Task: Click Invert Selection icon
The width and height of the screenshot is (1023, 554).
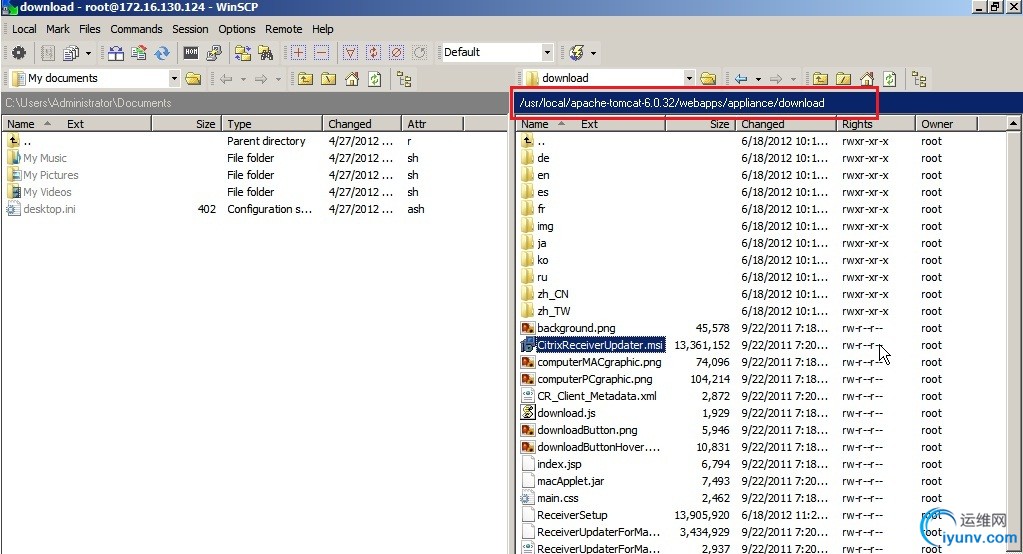Action: click(373, 53)
